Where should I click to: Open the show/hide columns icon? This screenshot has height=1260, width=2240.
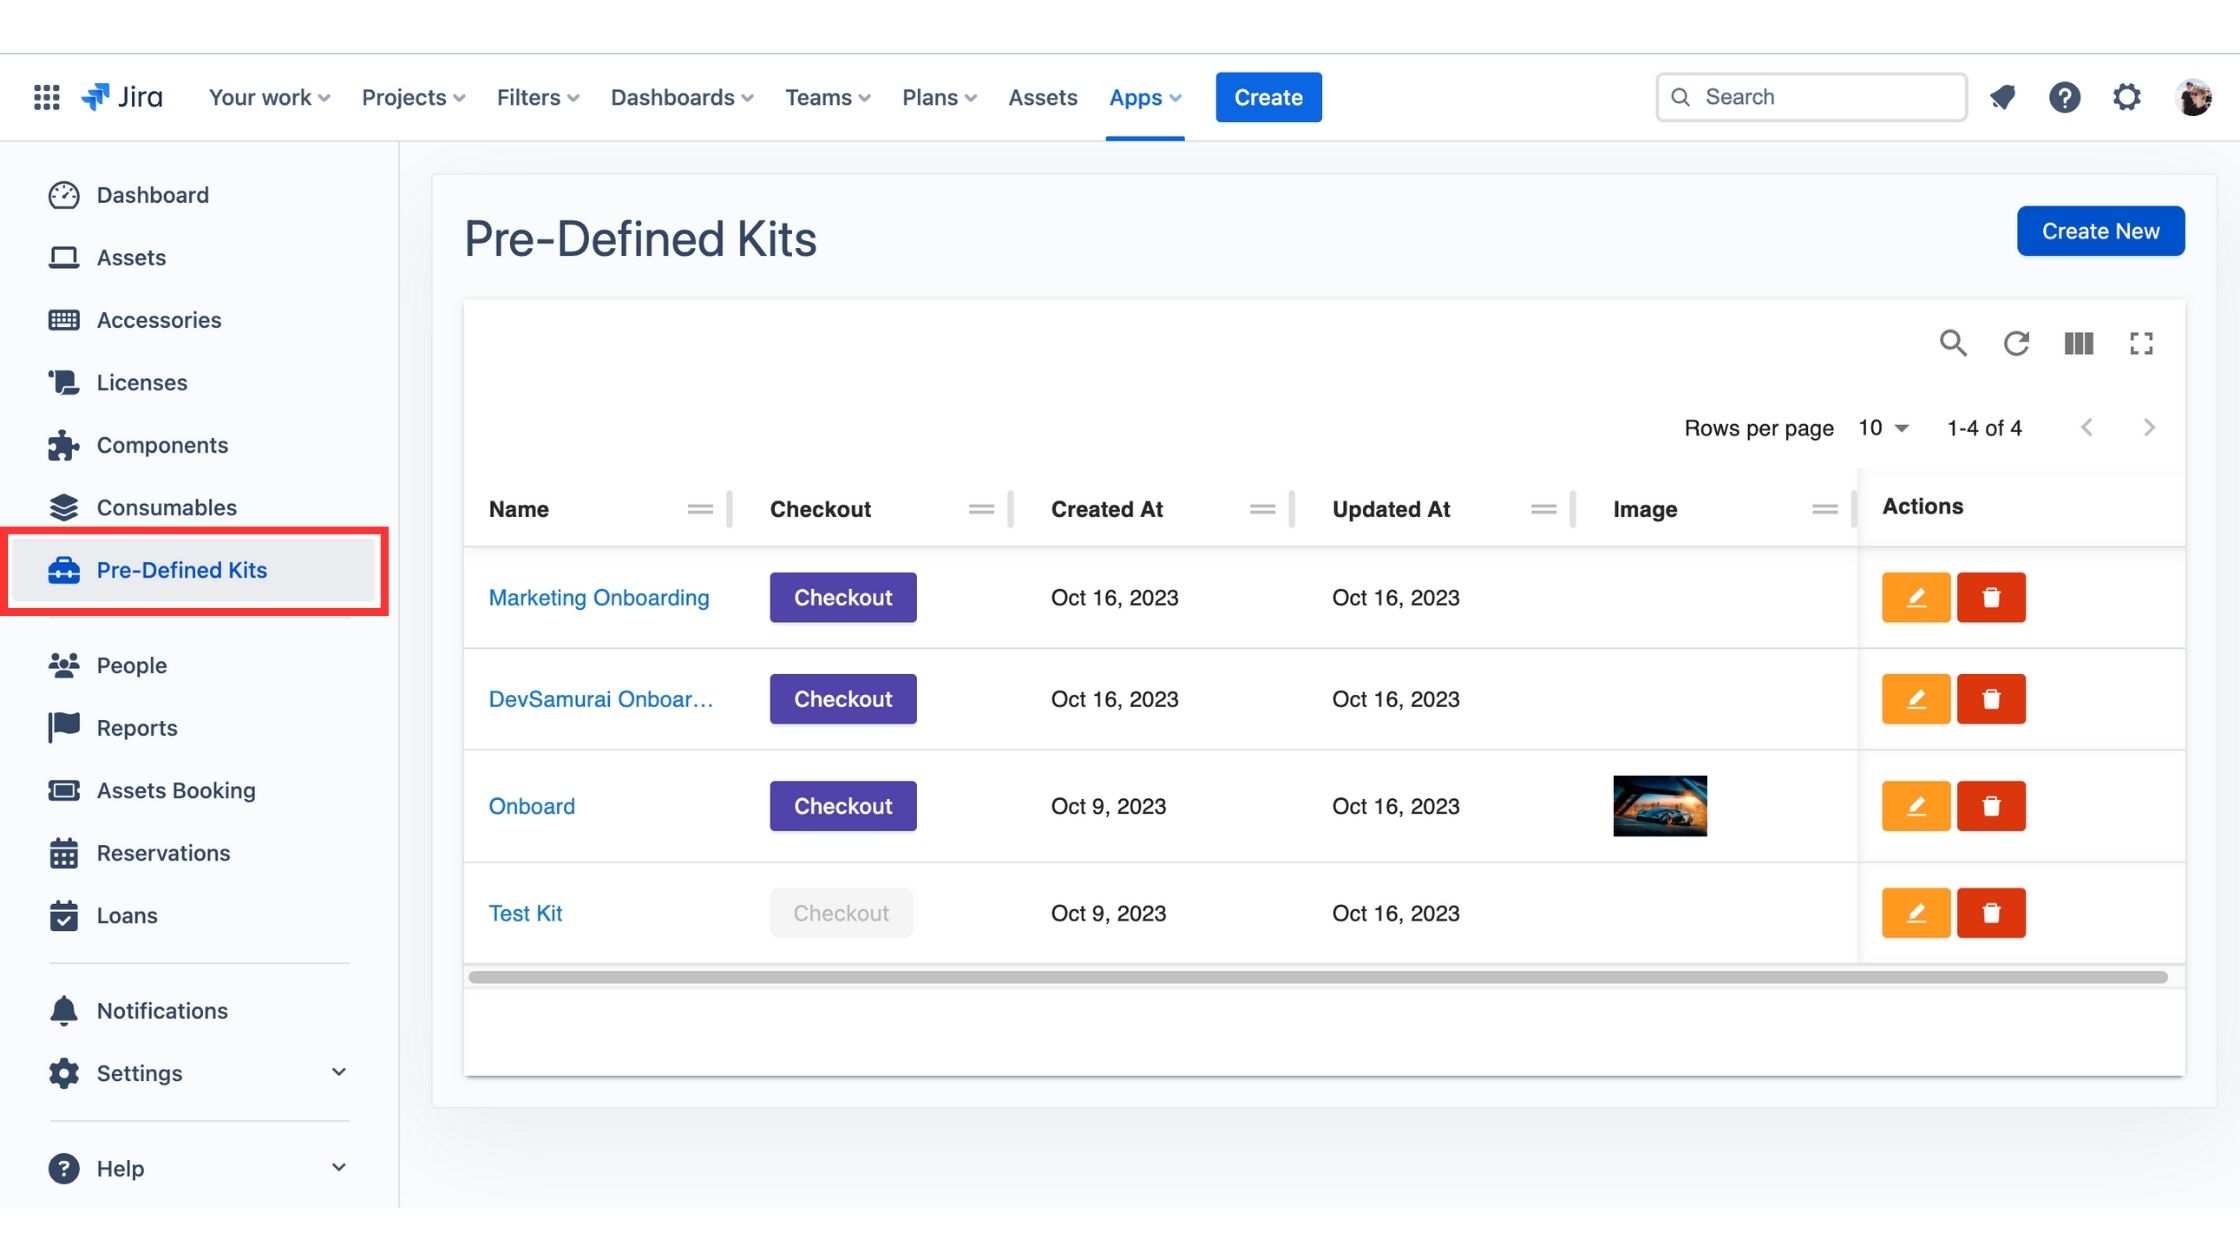point(2078,343)
